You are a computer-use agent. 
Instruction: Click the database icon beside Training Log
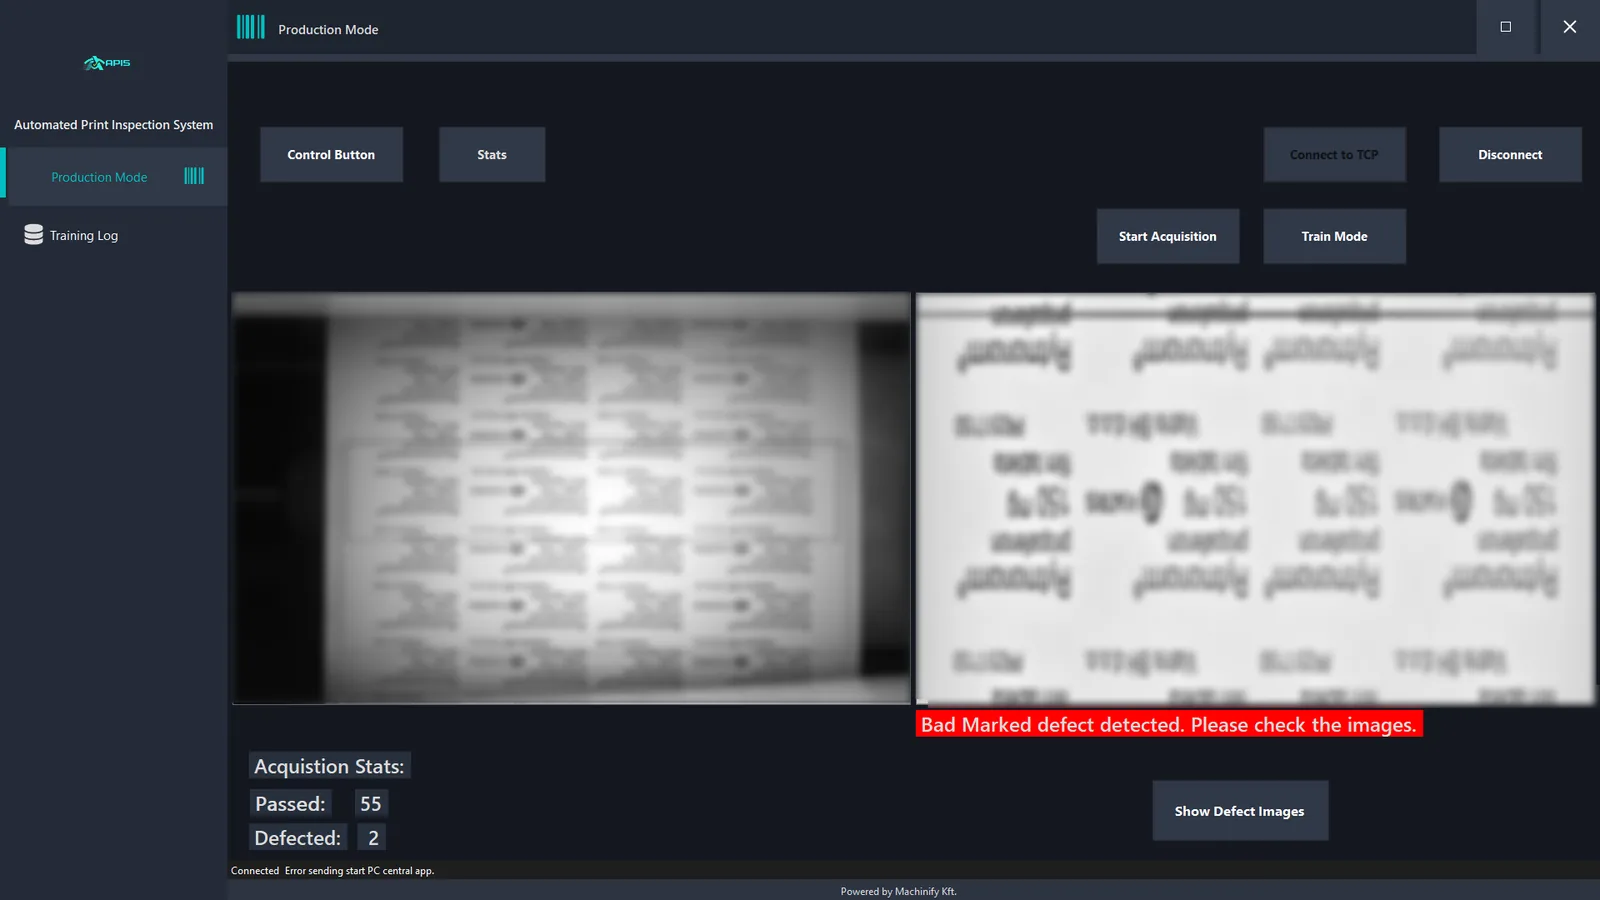click(x=33, y=234)
